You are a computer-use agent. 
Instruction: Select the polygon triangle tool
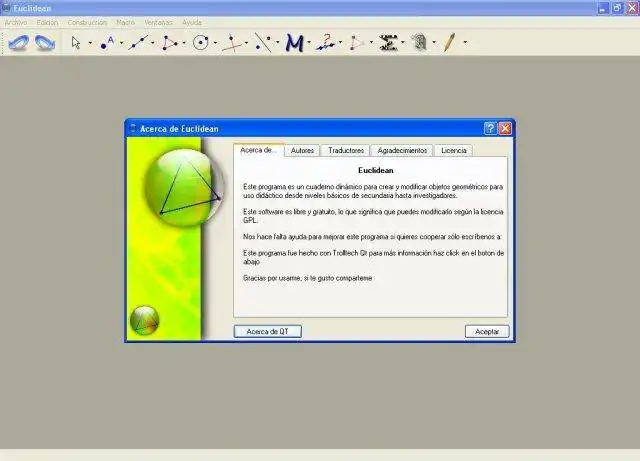[x=169, y=42]
